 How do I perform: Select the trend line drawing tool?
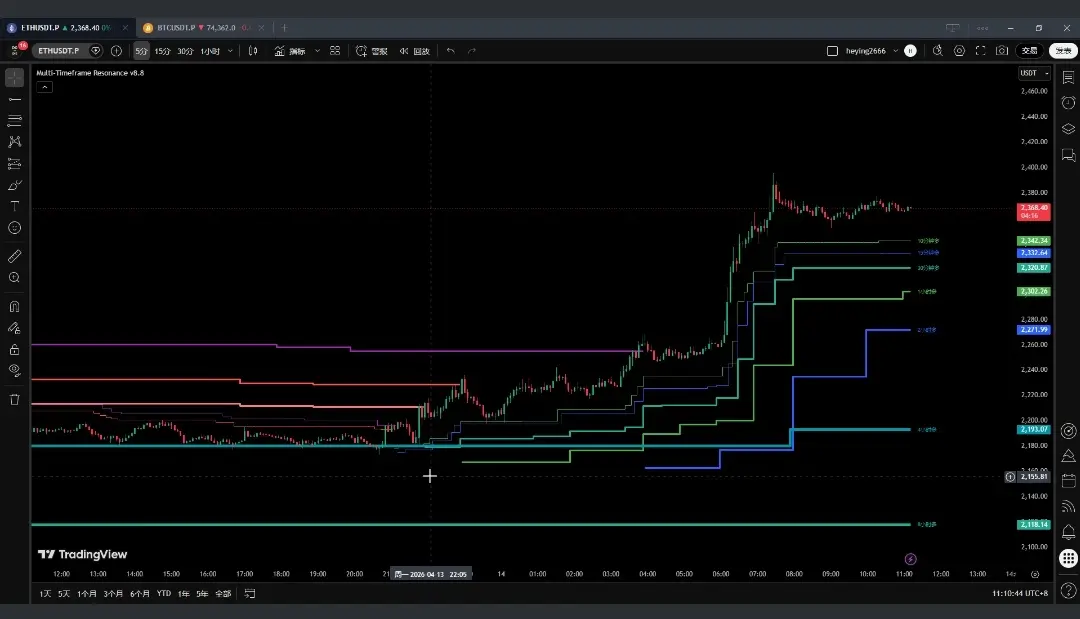[14, 100]
